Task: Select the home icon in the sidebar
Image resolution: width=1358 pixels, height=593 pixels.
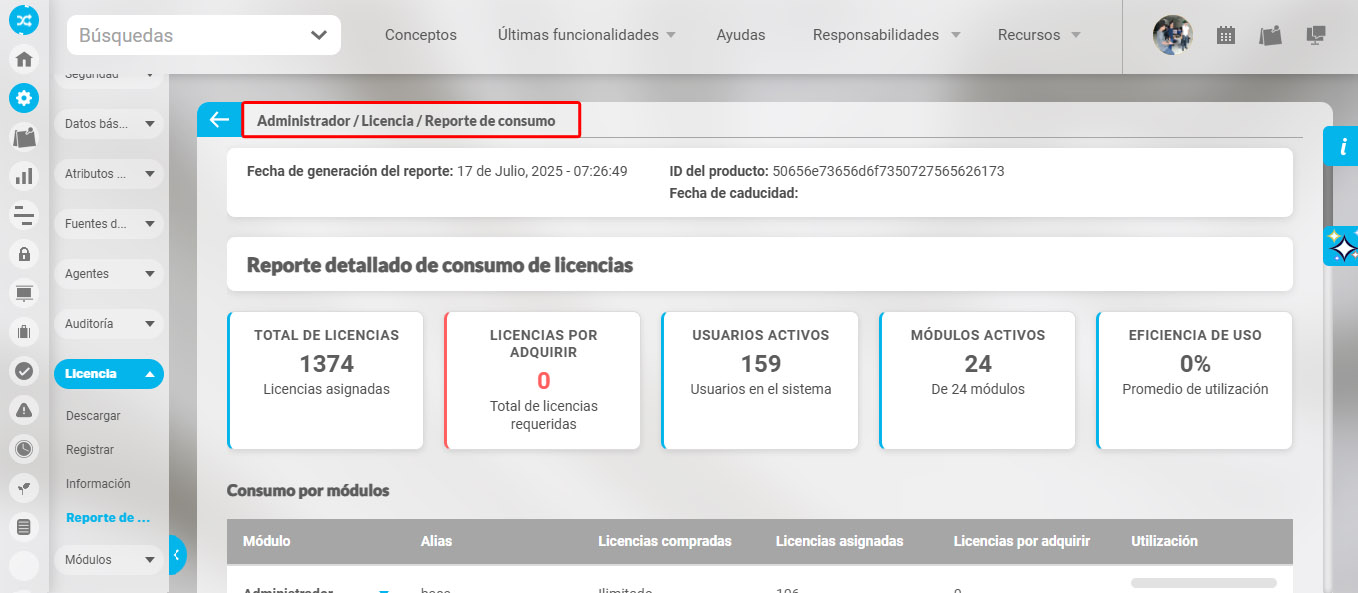Action: click(x=23, y=60)
